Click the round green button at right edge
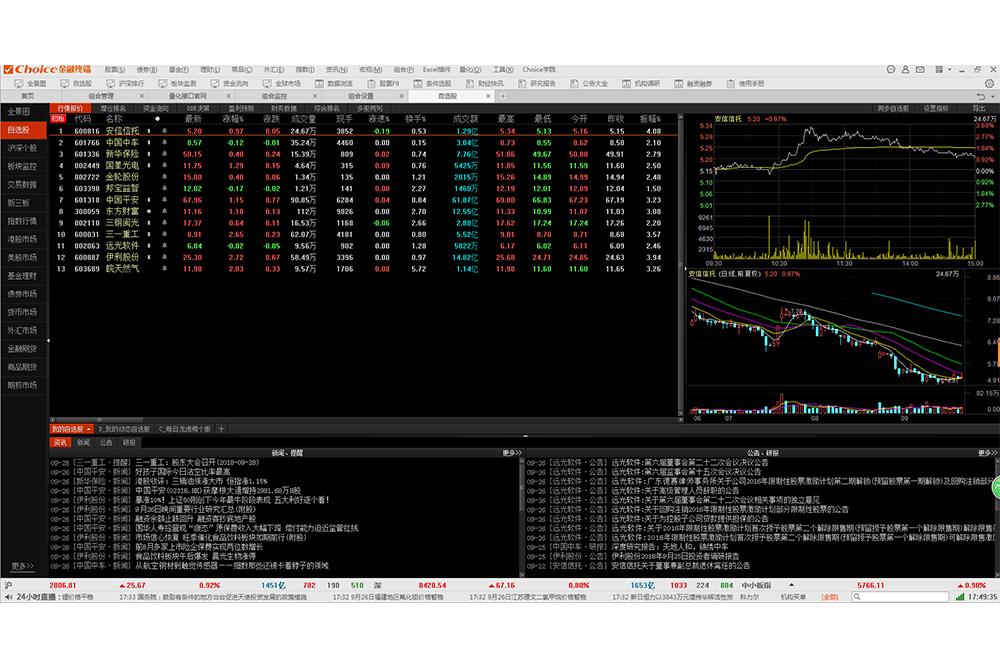 click(996, 488)
